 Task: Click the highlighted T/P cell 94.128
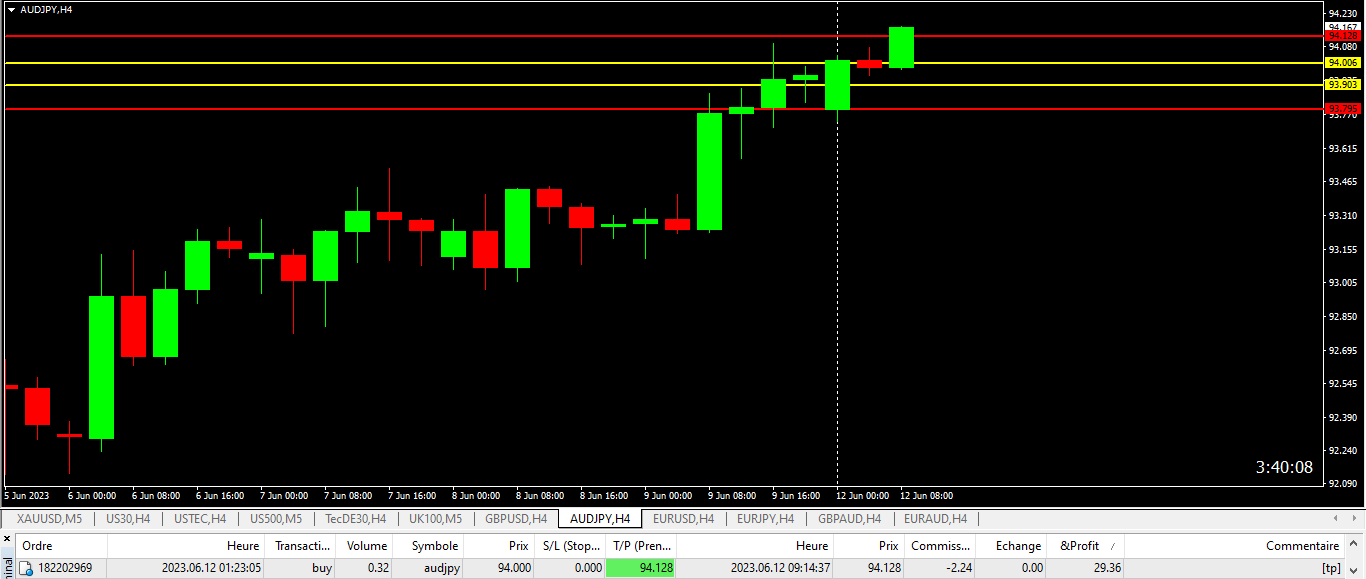640,568
